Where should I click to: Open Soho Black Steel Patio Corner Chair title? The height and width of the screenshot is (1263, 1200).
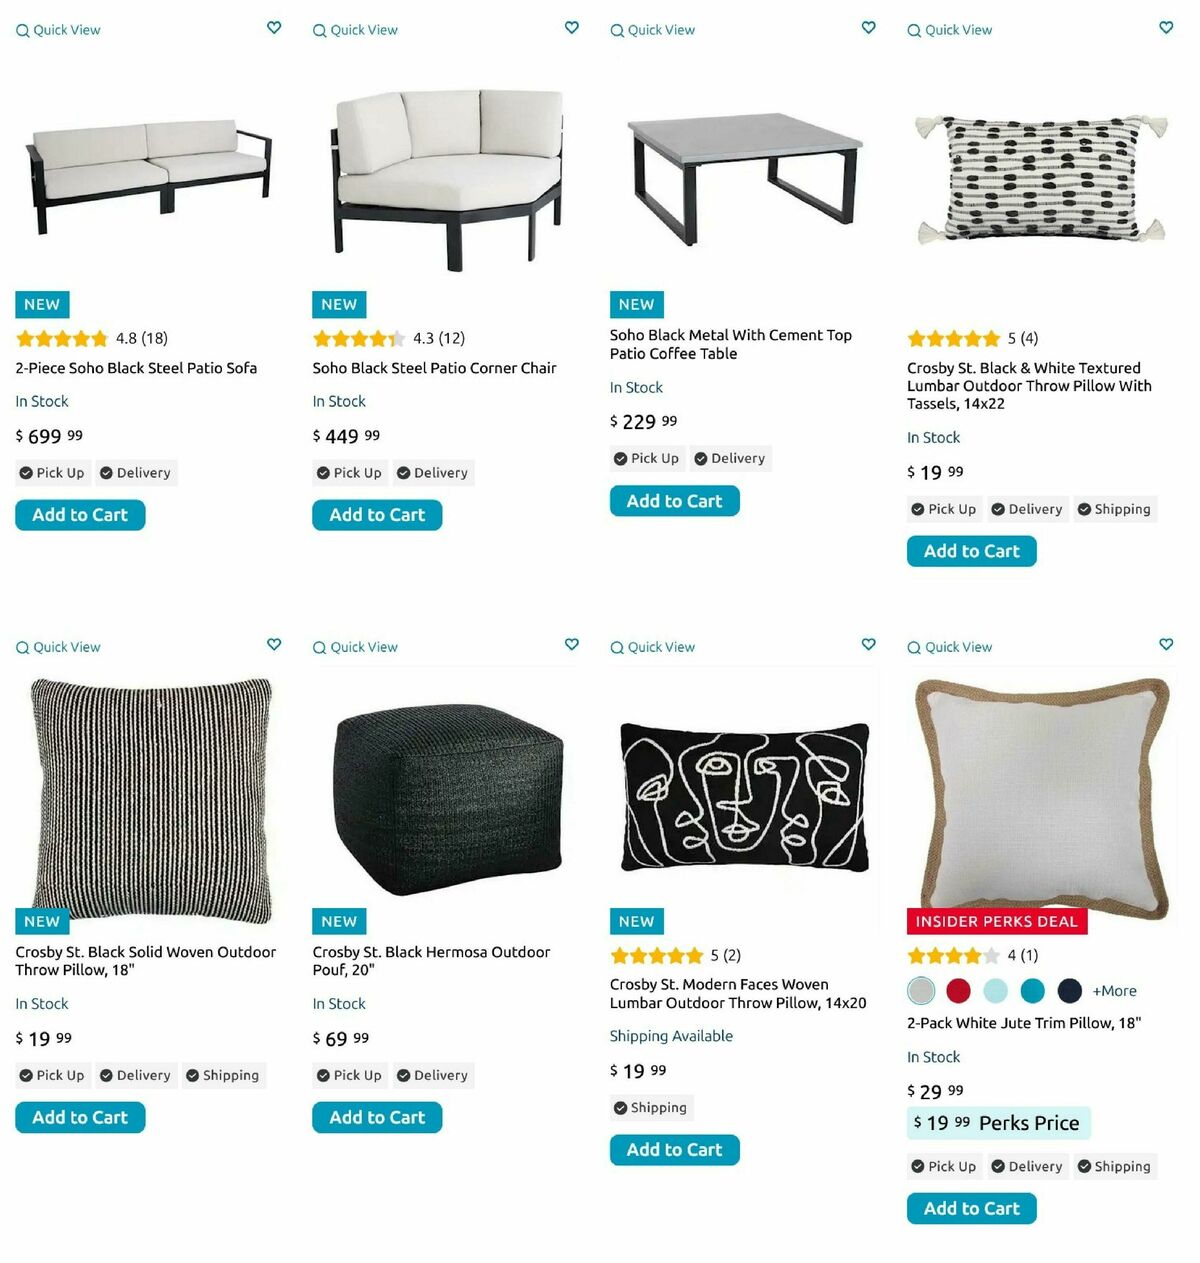(x=434, y=368)
